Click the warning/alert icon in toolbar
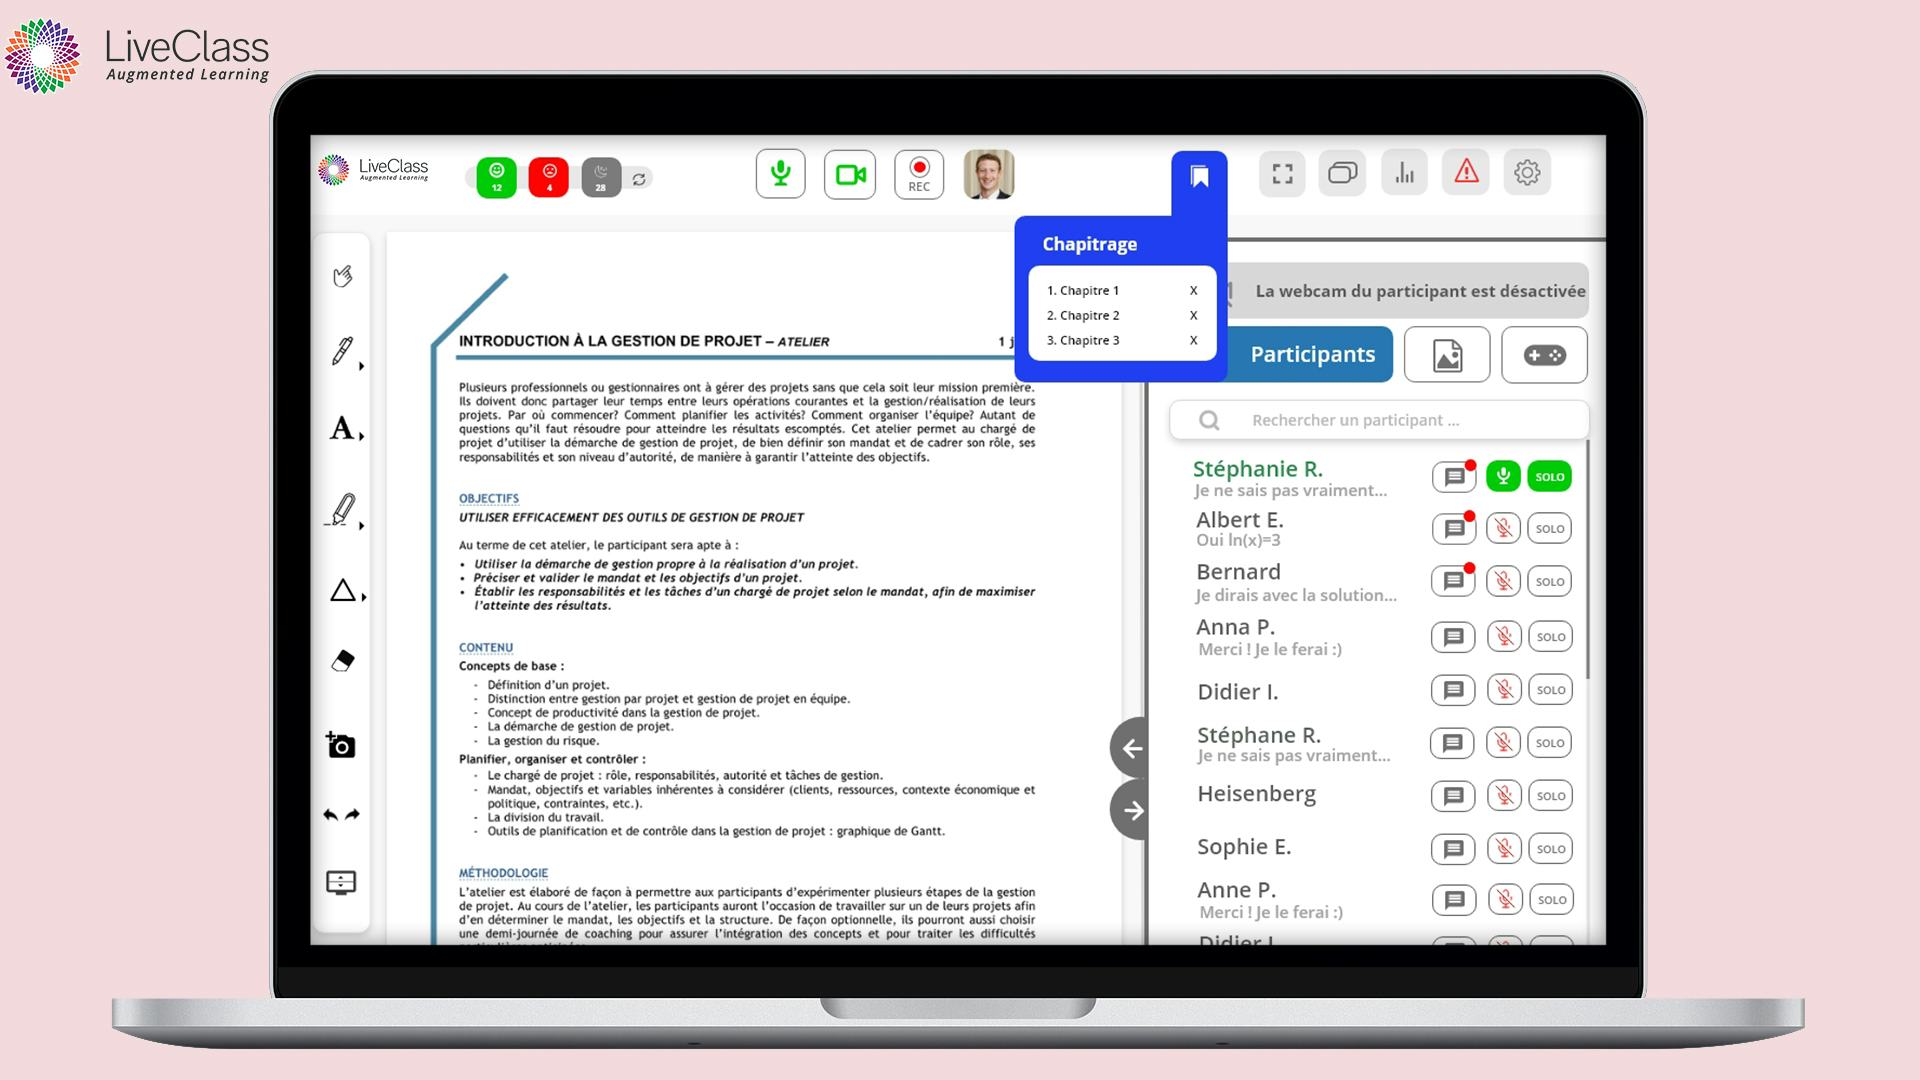The image size is (1920, 1080). [1466, 171]
